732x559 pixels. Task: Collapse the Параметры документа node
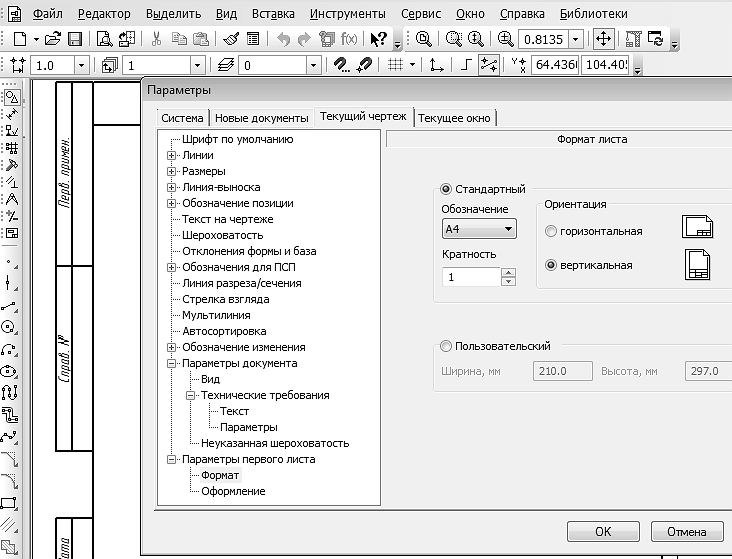pyautogui.click(x=171, y=363)
